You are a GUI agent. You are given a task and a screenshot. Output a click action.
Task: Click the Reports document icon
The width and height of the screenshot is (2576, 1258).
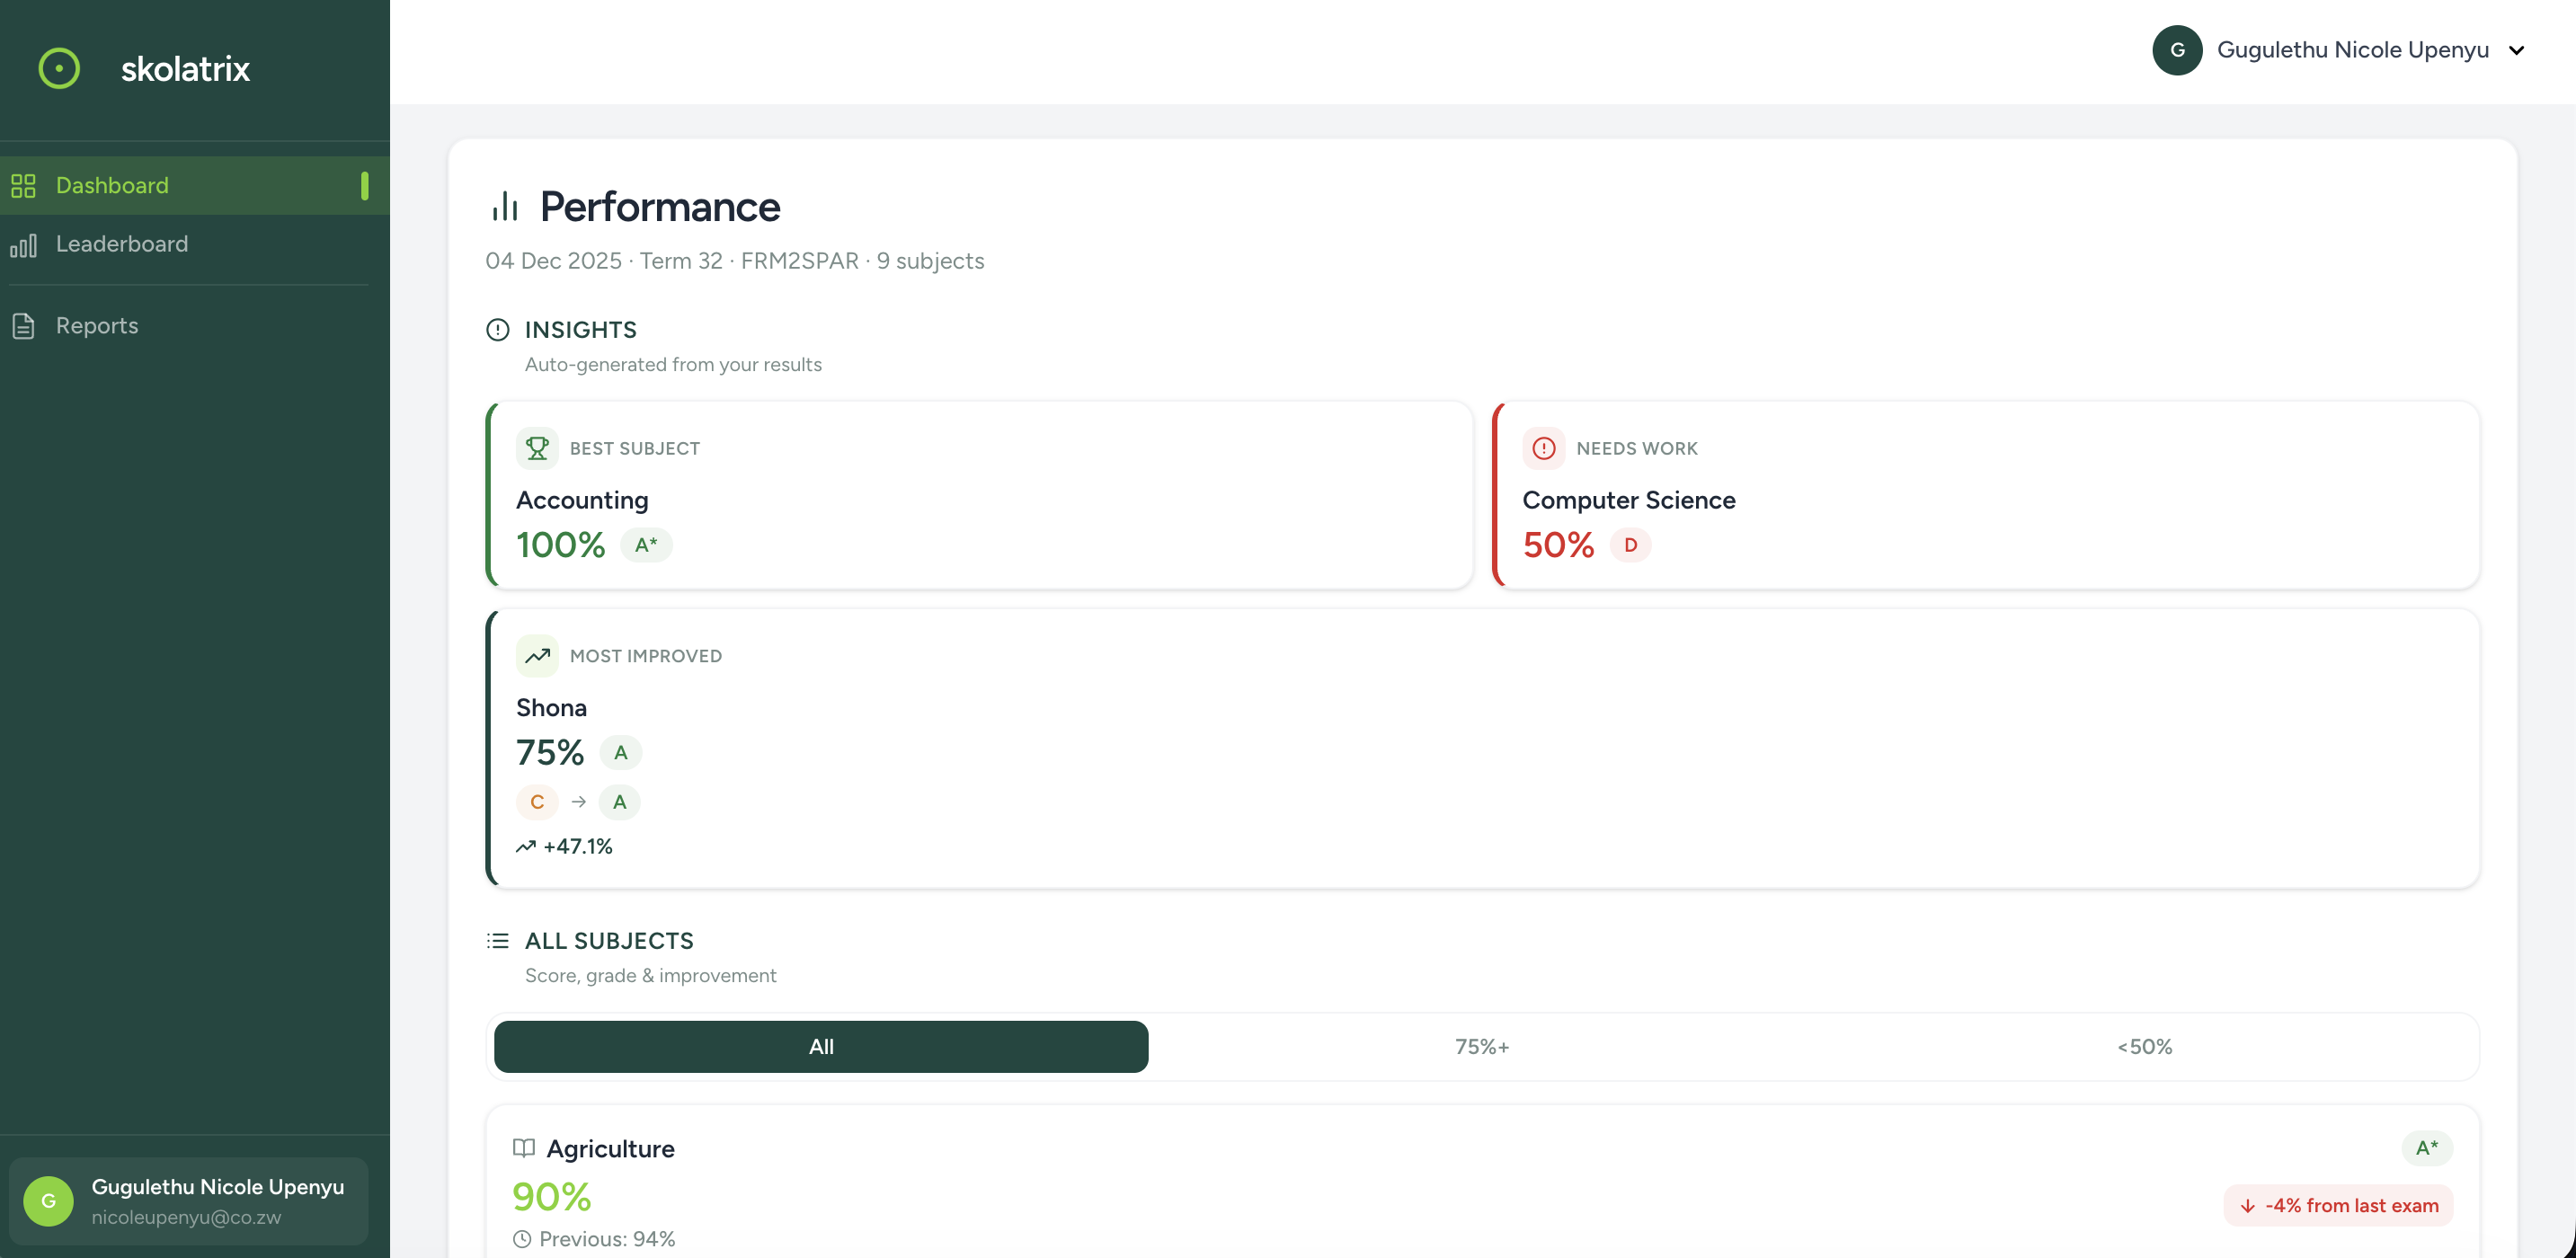[x=23, y=326]
